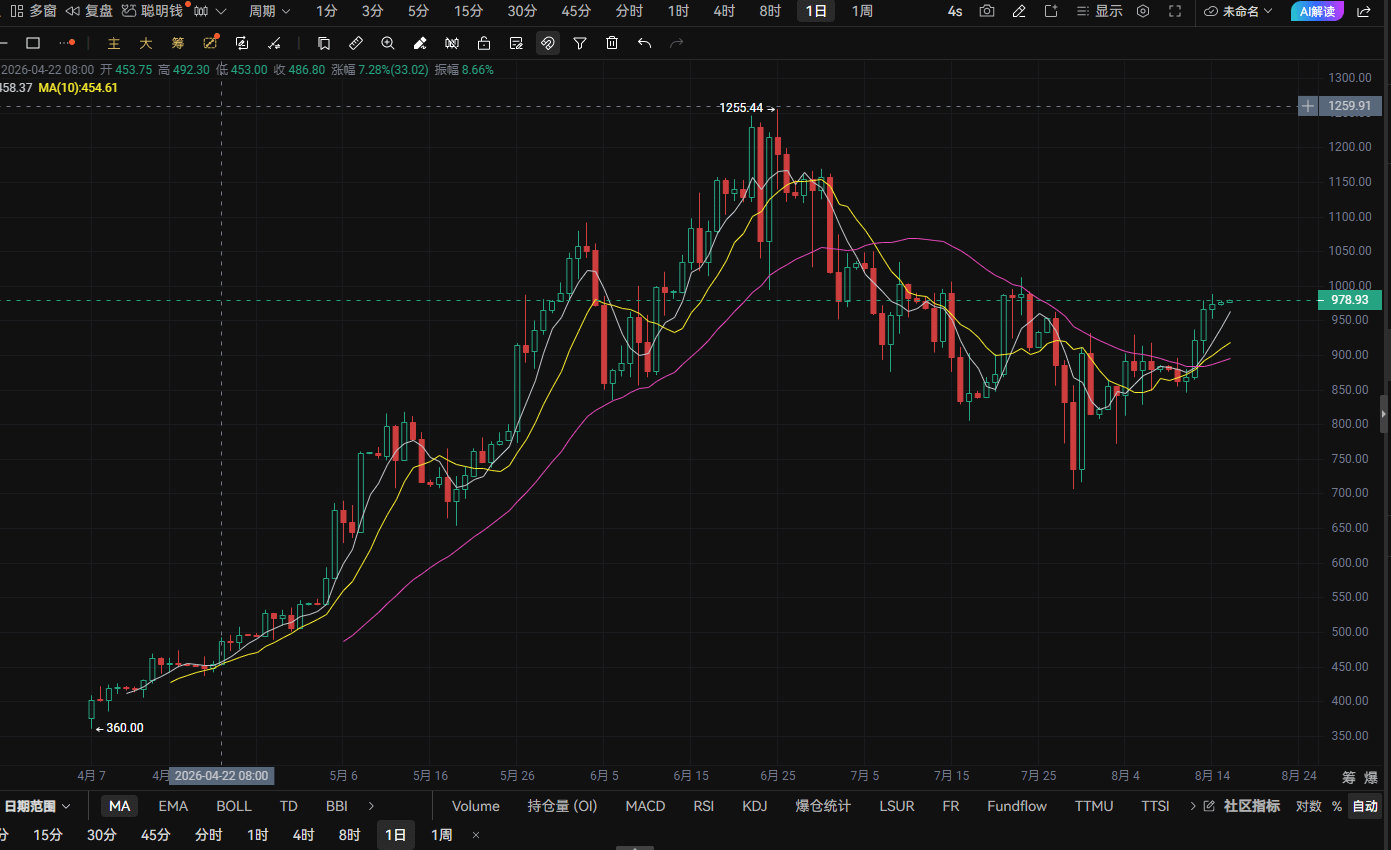
Task: Expand more main indicators arrow after BBI
Action: [x=372, y=806]
